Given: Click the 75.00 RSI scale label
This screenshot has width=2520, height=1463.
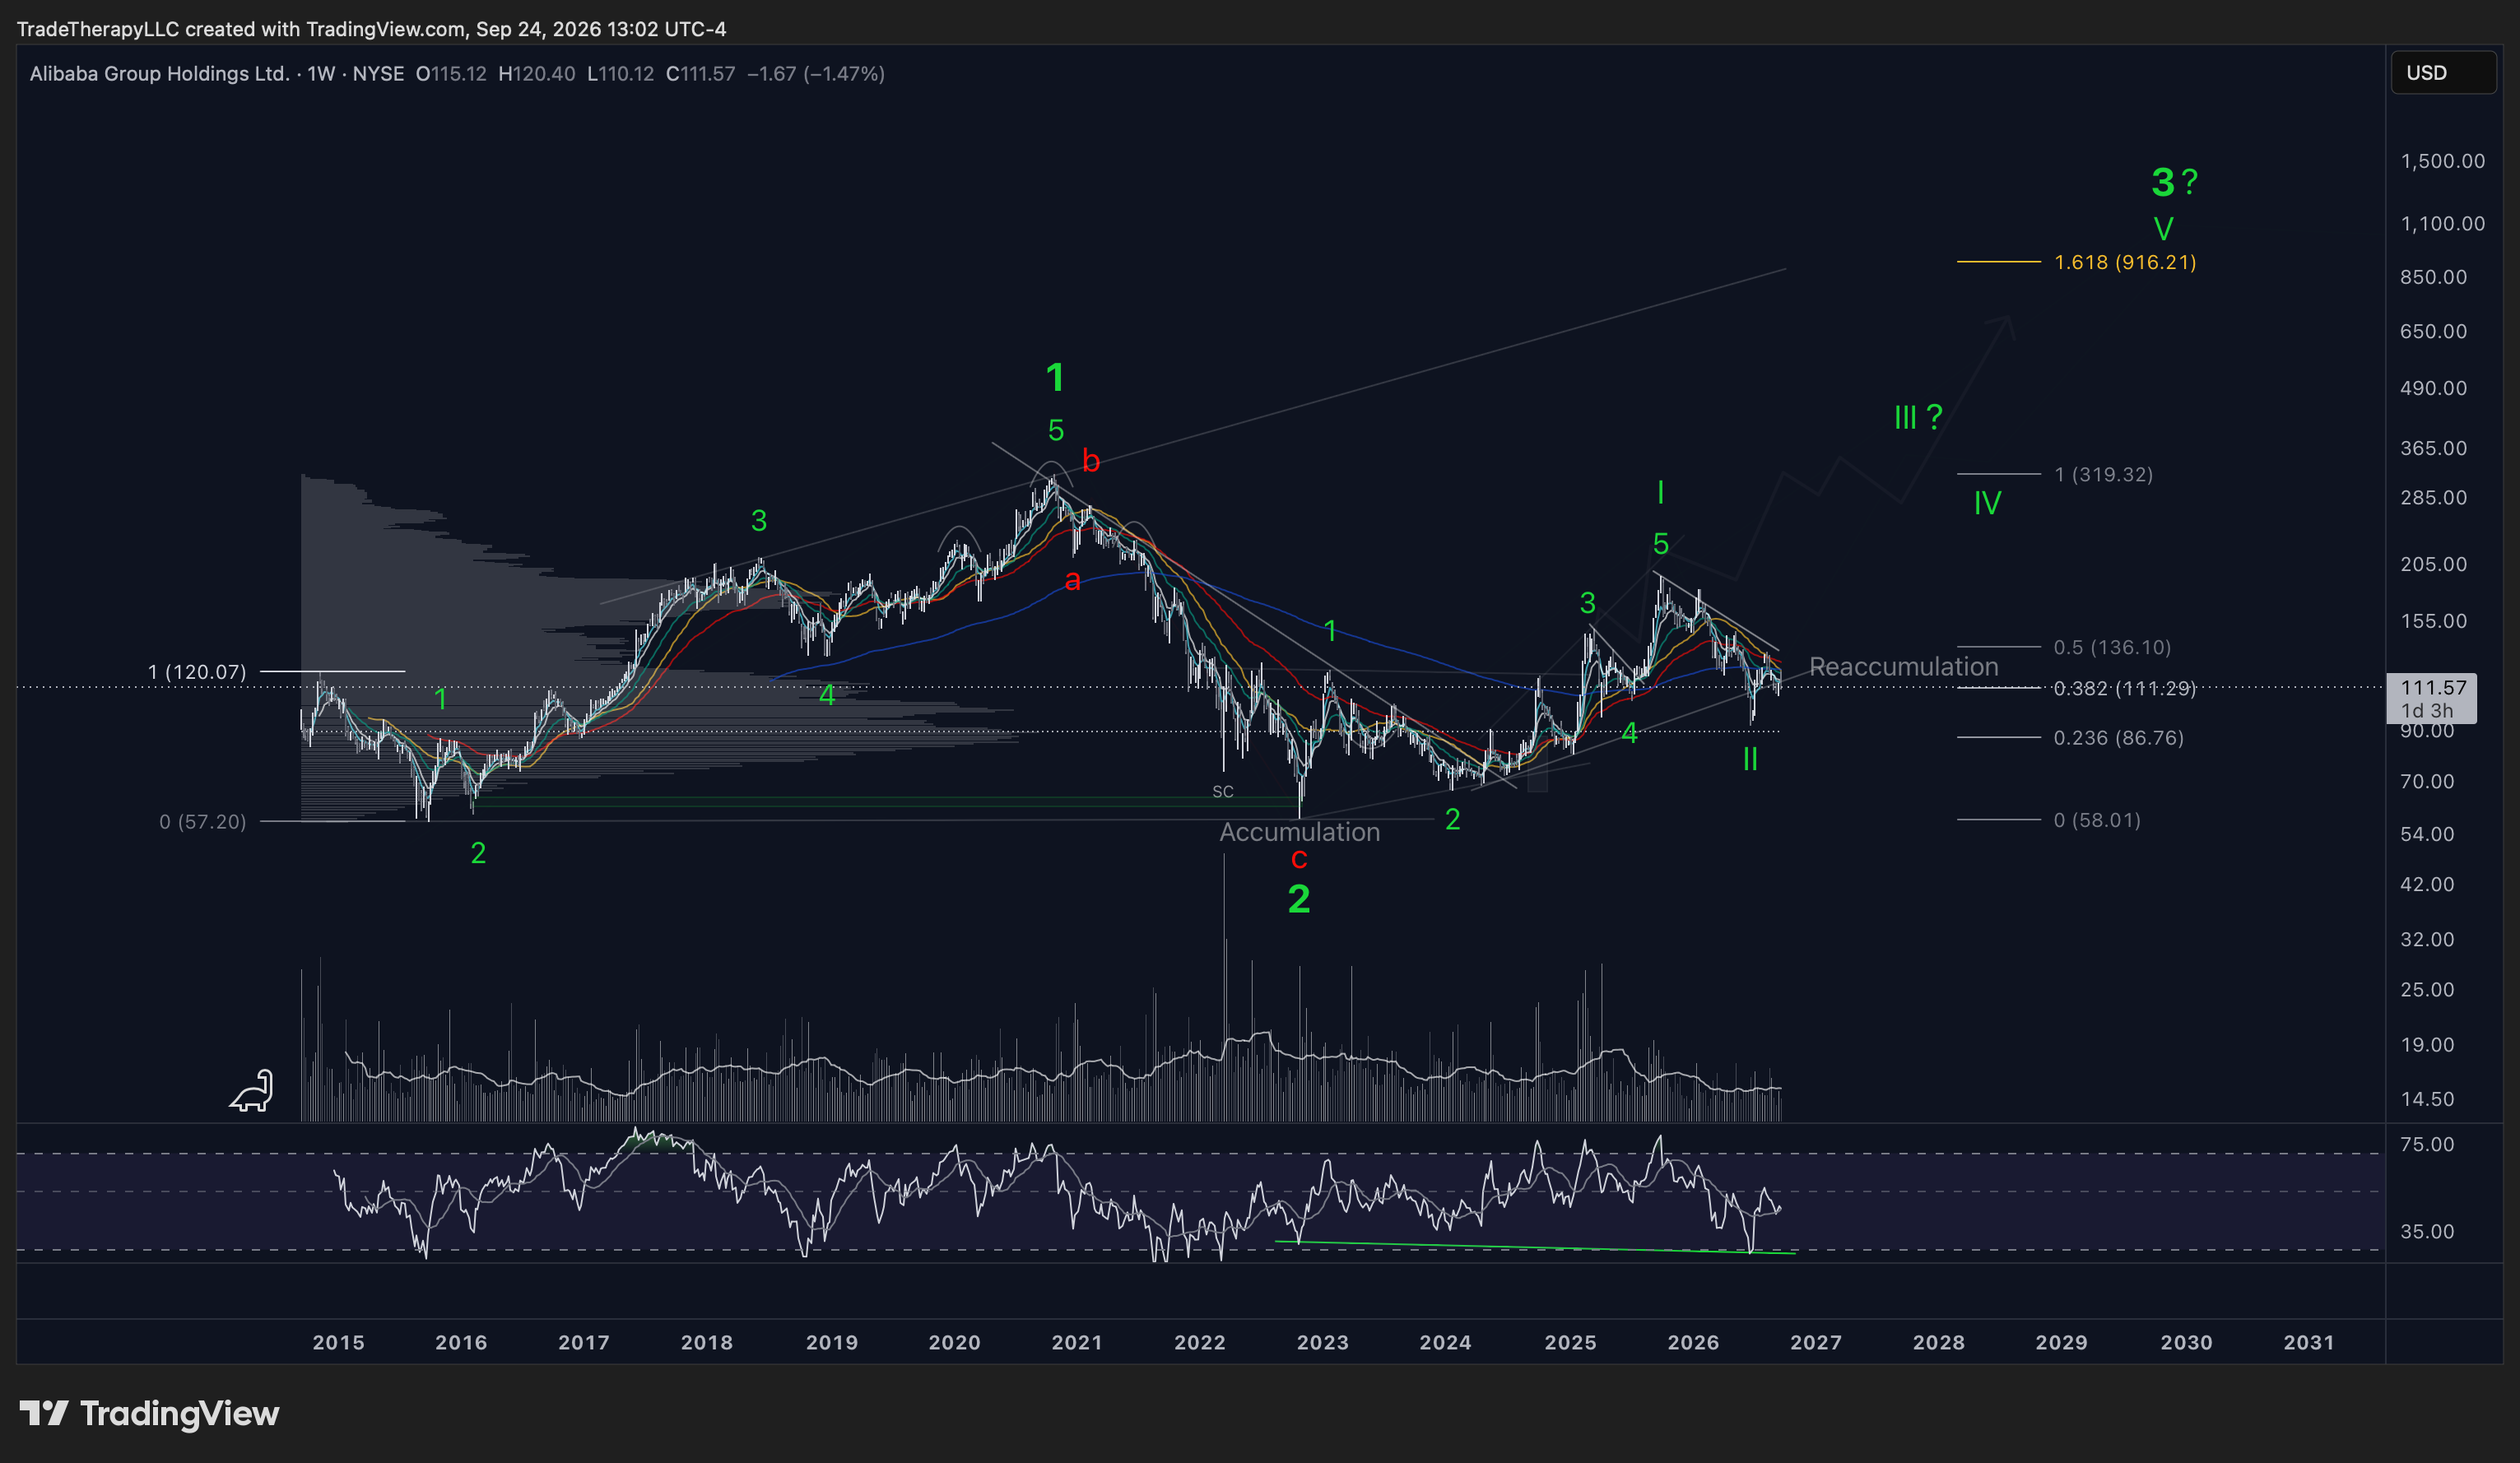Looking at the screenshot, I should 2427,1145.
